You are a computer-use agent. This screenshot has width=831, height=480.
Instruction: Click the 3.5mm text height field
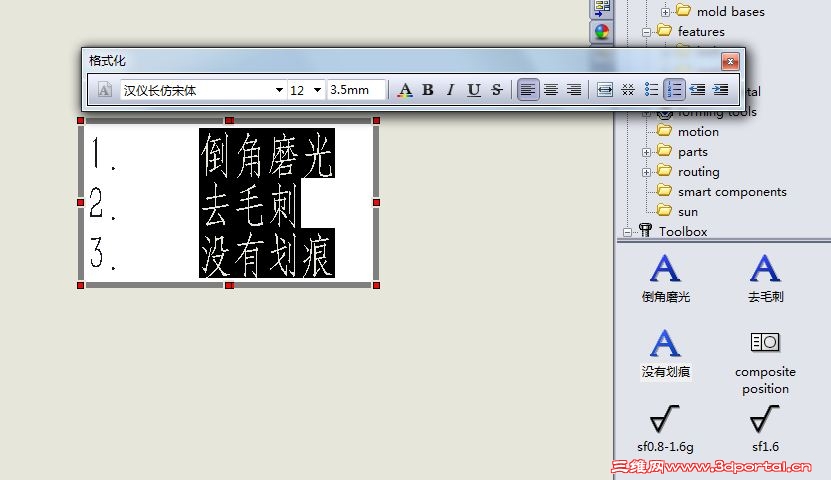pos(356,90)
